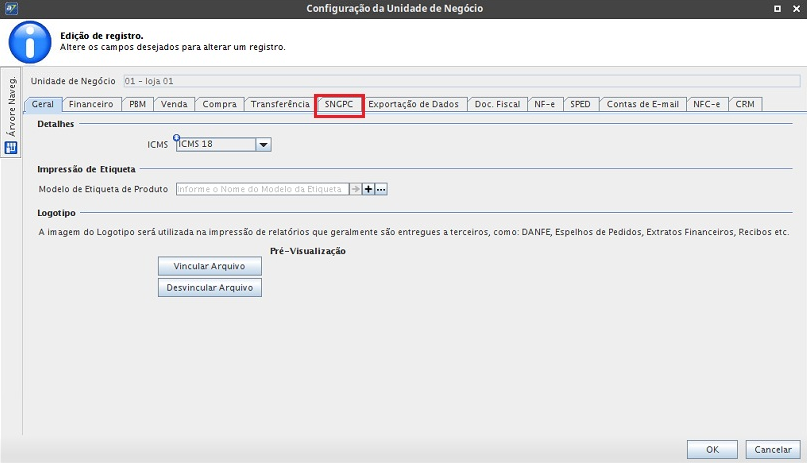This screenshot has width=807, height=463.
Task: Open the Geral tab
Action: pos(43,104)
